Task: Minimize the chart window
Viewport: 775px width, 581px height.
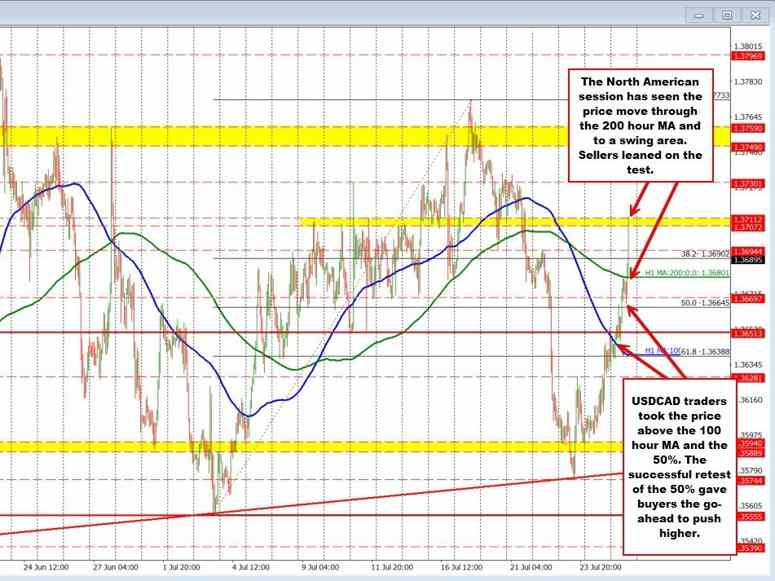Action: [x=699, y=15]
